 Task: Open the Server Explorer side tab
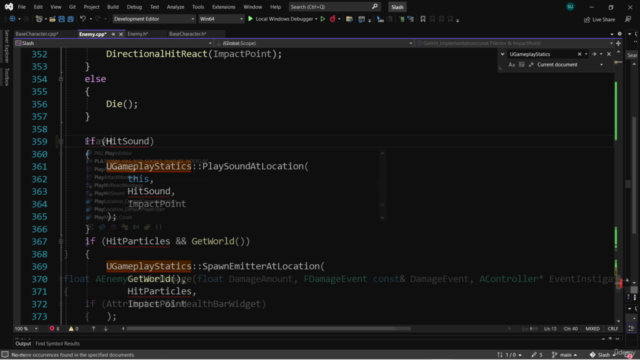click(x=7, y=46)
